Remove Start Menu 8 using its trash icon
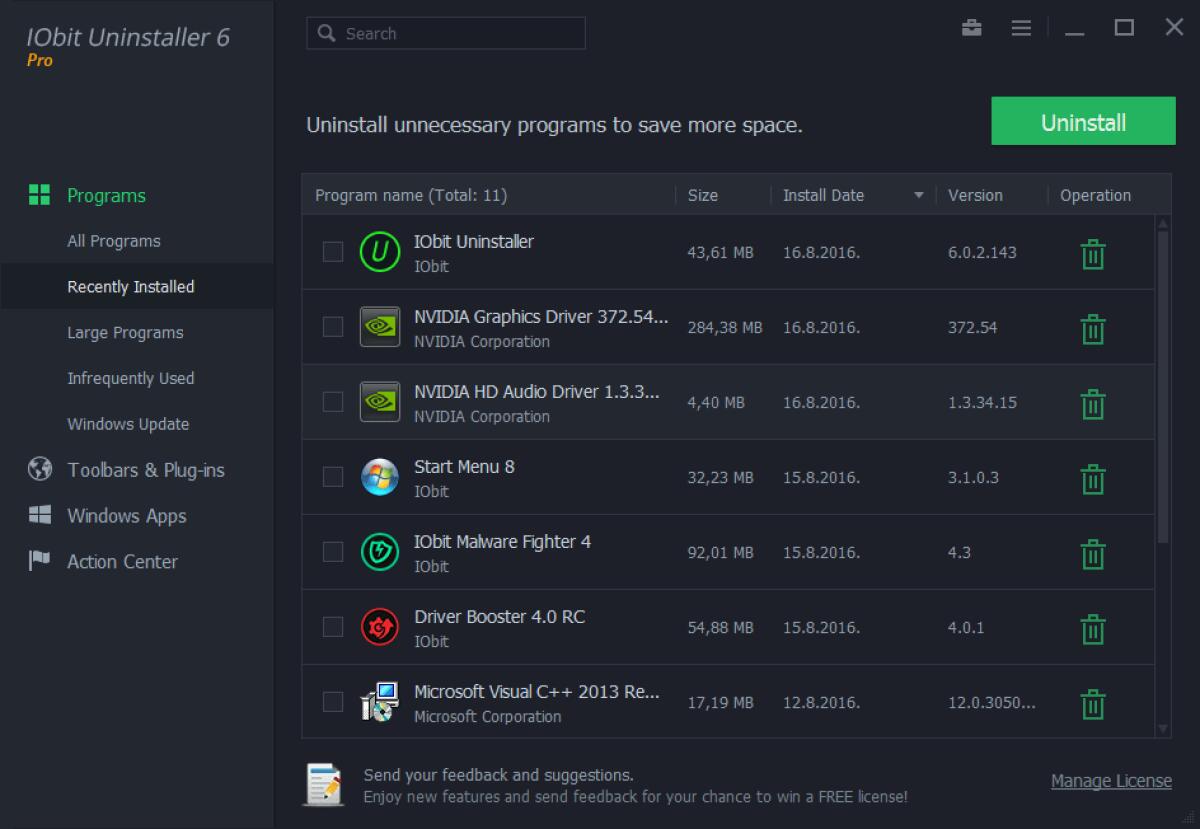The image size is (1200, 829). point(1092,478)
